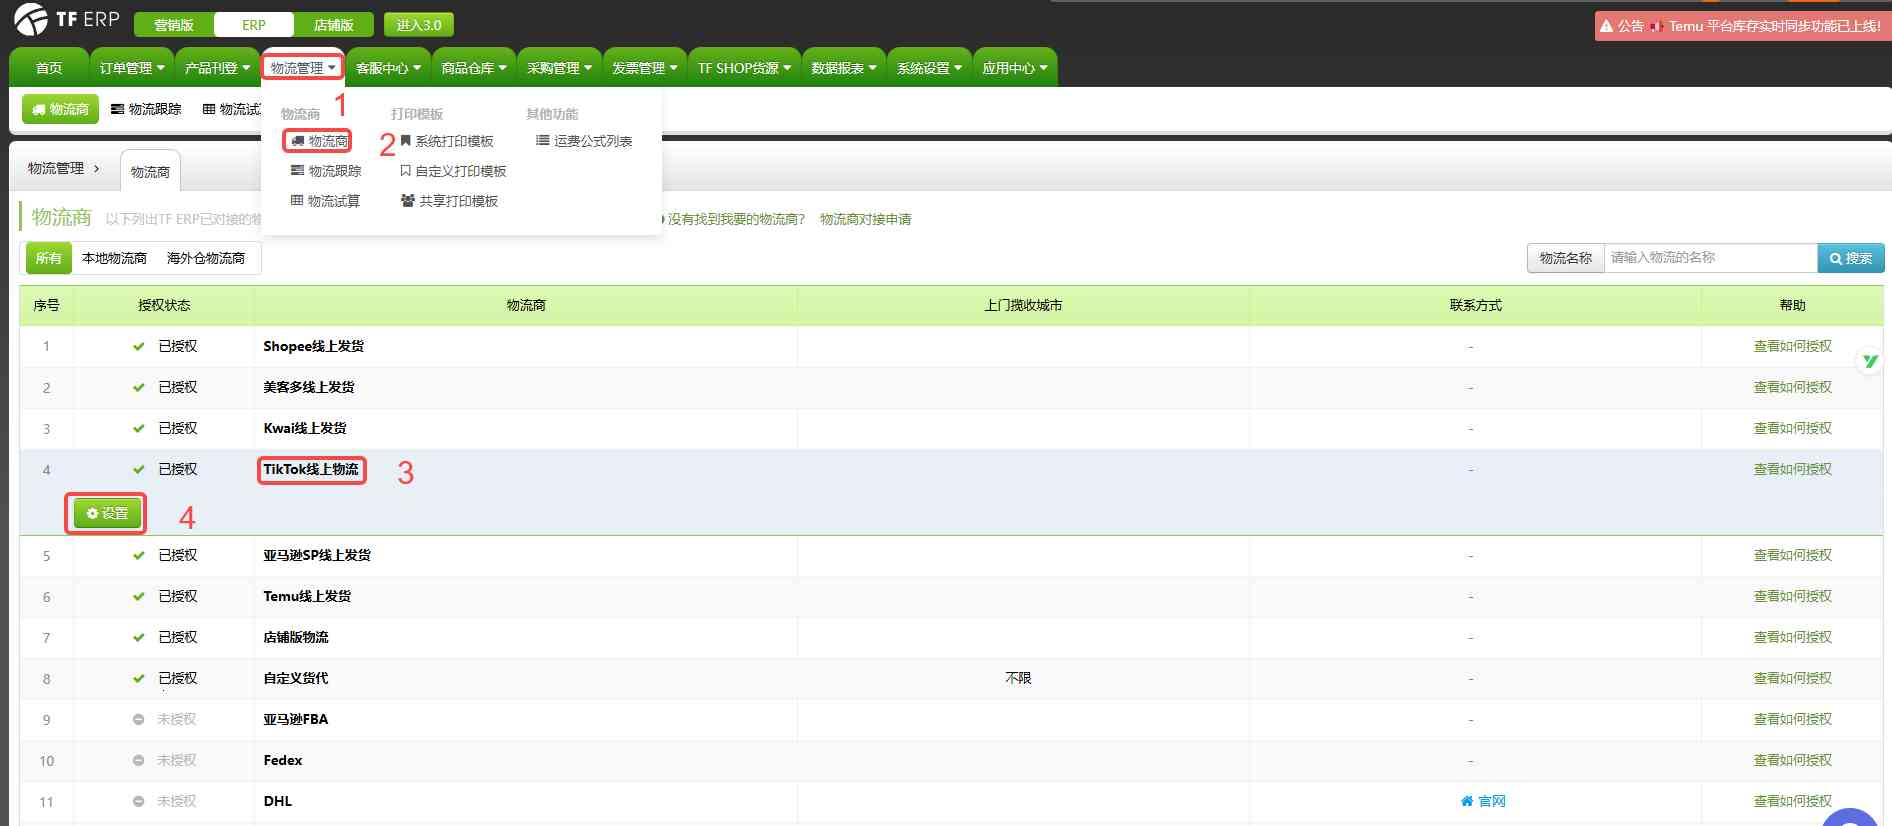This screenshot has width=1892, height=826.
Task: Click the 设置 button under TikTok线上物流
Action: [x=107, y=513]
